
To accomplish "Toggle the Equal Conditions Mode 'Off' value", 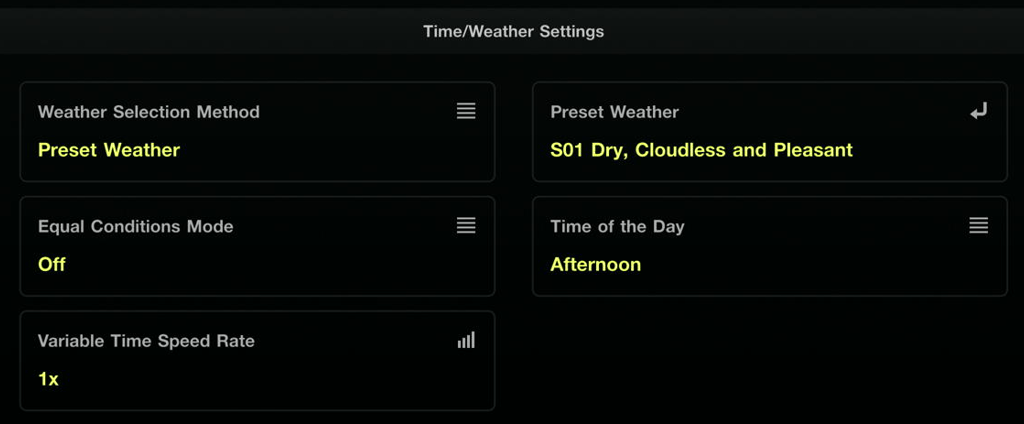I will [x=52, y=265].
